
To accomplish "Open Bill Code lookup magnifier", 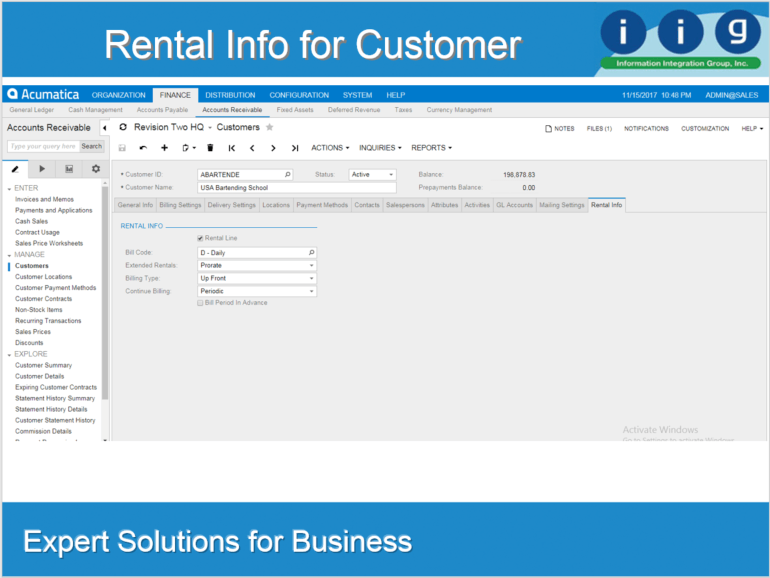I will pyautogui.click(x=311, y=252).
